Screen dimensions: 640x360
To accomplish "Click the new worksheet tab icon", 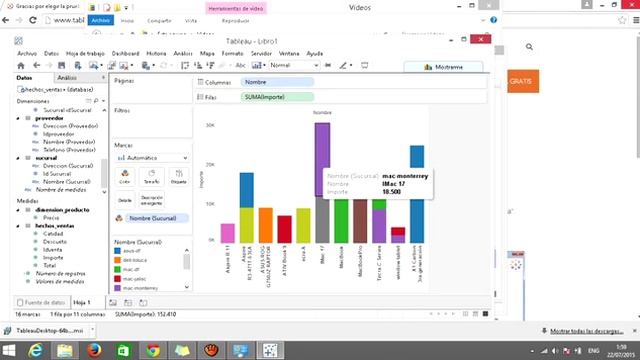I will (113, 303).
